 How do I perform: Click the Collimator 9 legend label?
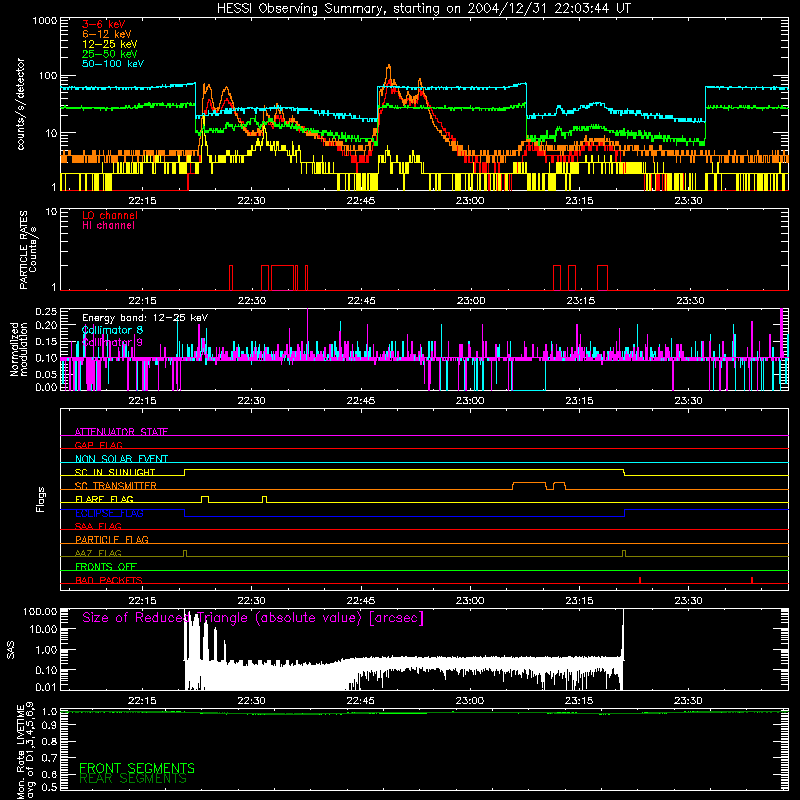click(x=112, y=342)
